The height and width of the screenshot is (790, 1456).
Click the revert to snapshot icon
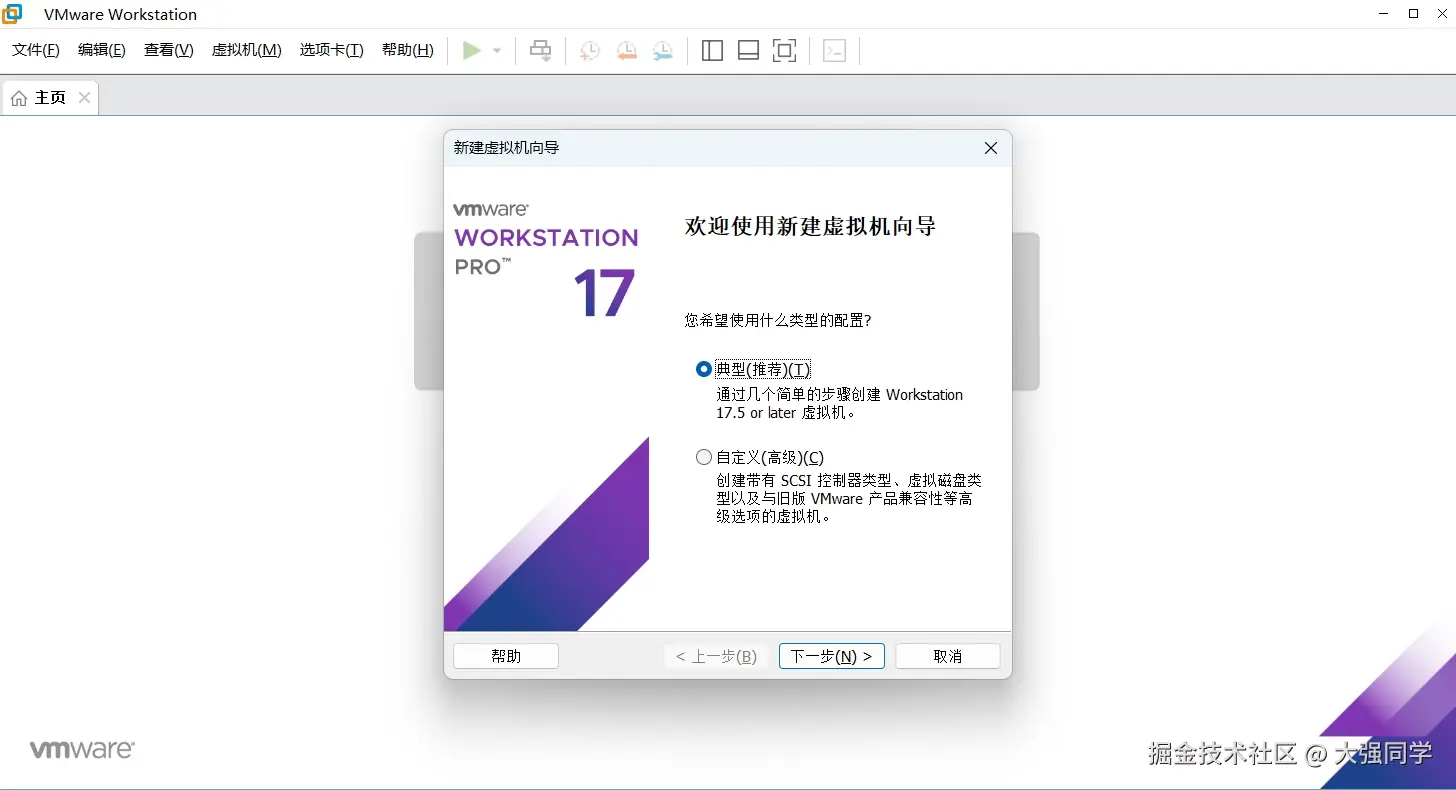pyautogui.click(x=627, y=50)
